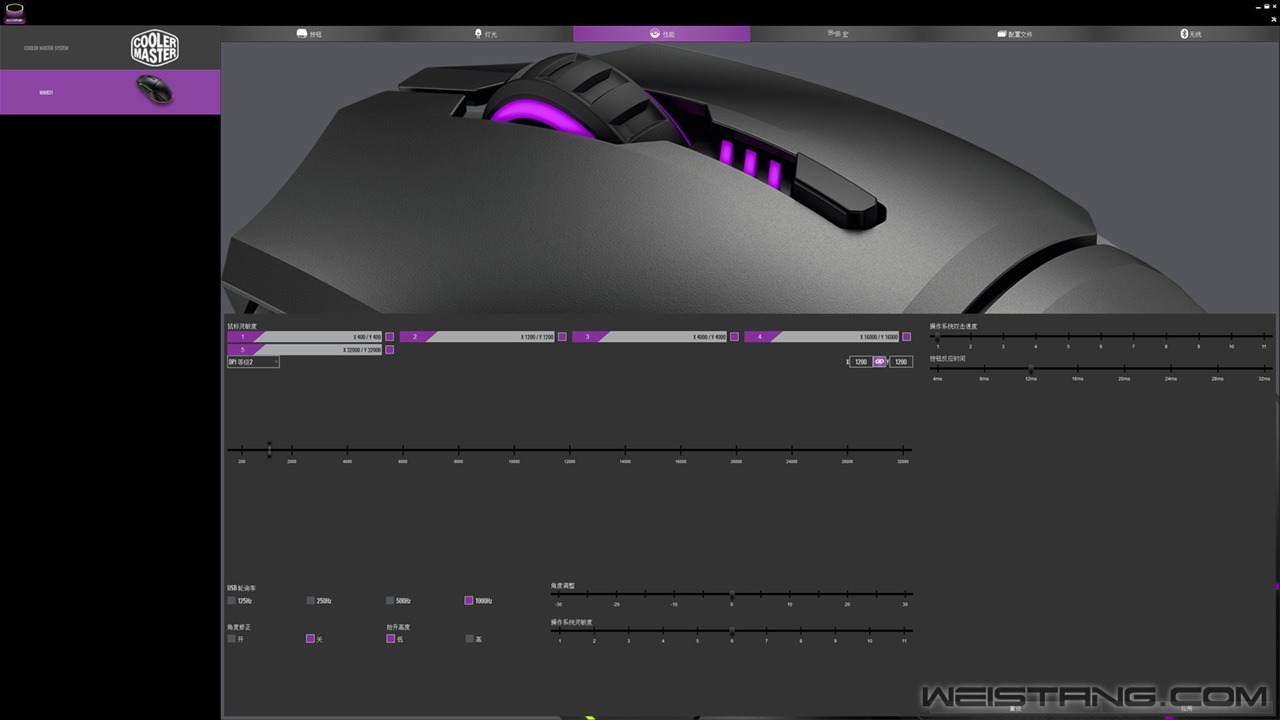Click the app icon in top-left corner
This screenshot has height=720, width=1280.
pos(14,13)
